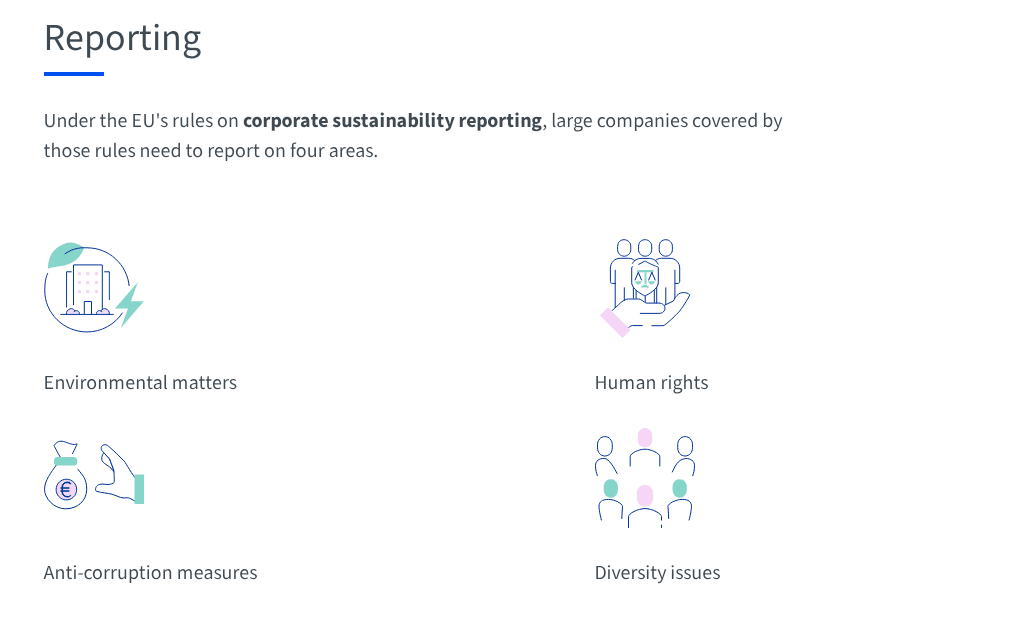Viewport: 1012px width, 627px height.
Task: Click the blue underline below Reporting
Action: [x=74, y=74]
